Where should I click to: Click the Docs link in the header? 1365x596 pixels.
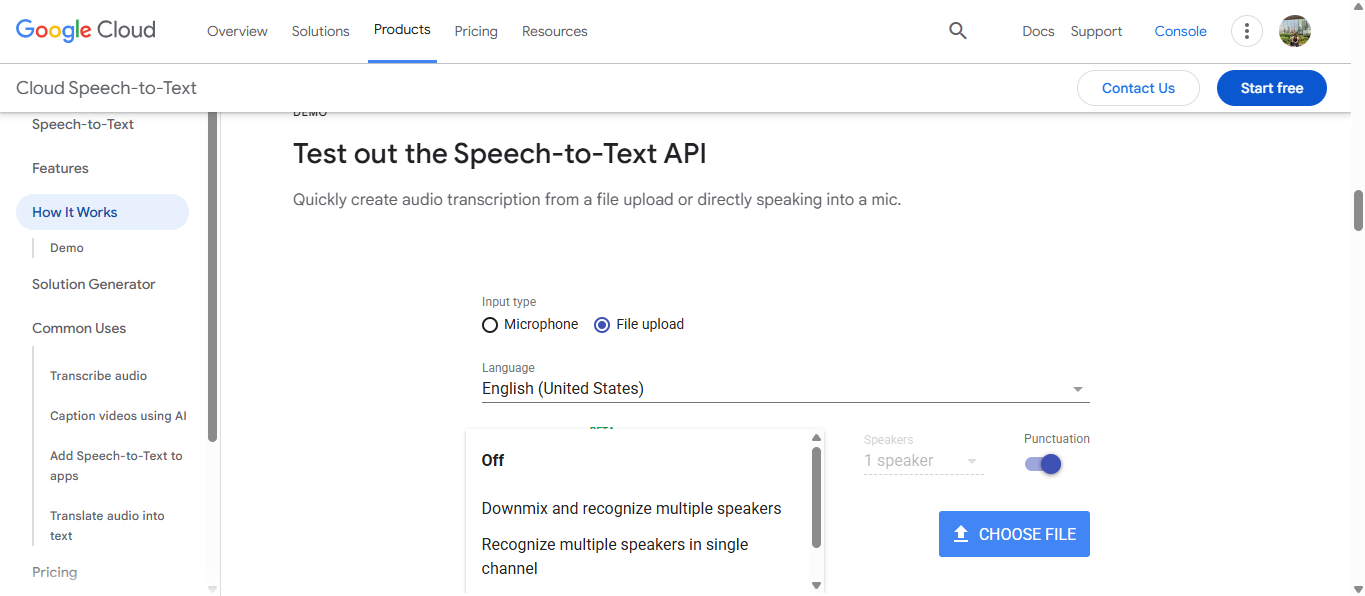(1038, 31)
